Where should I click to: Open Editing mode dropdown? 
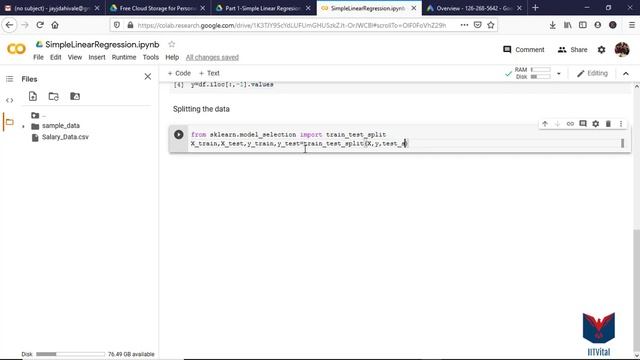[x=592, y=73]
